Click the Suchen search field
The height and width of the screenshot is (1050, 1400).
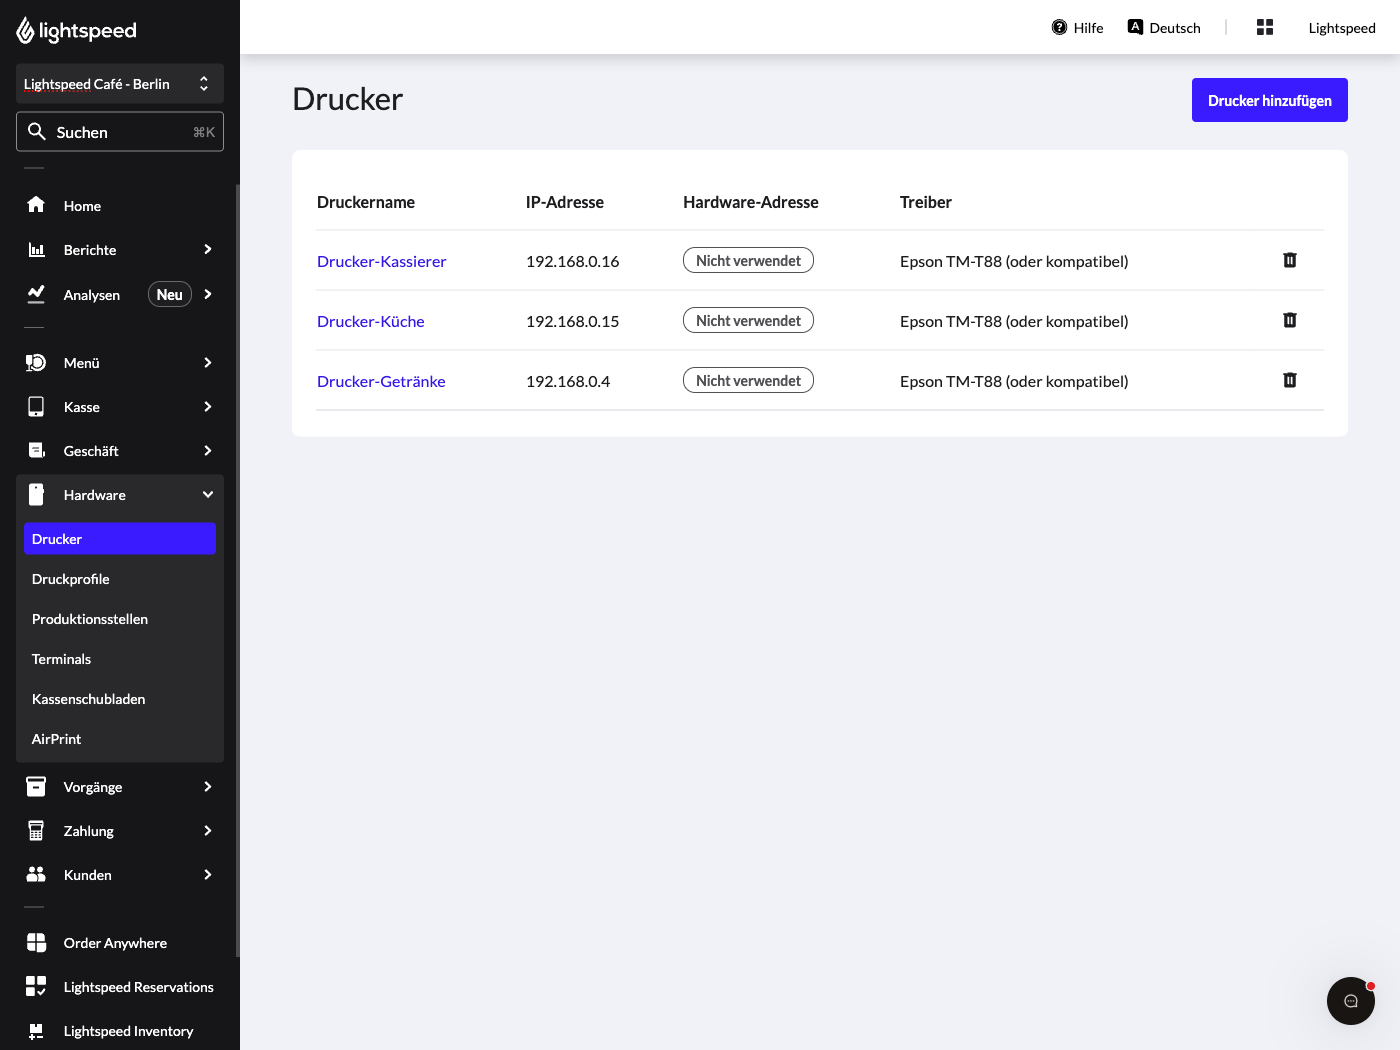pos(120,131)
